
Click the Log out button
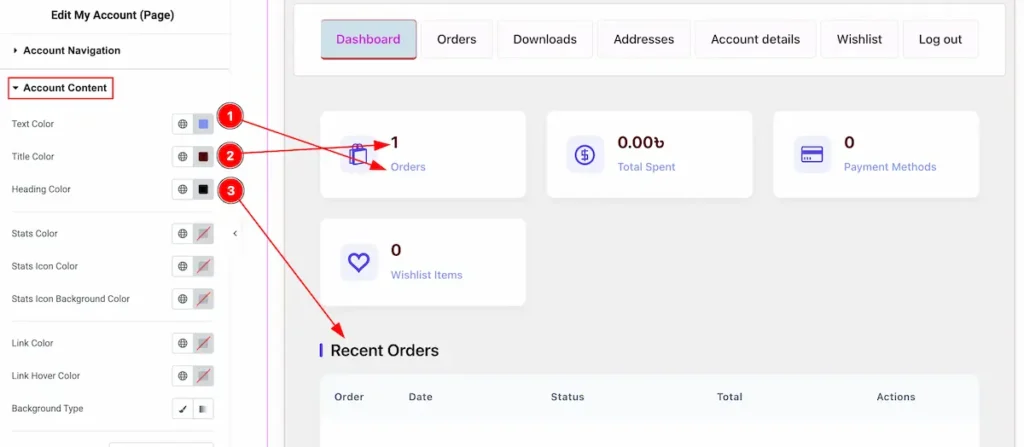[939, 40]
